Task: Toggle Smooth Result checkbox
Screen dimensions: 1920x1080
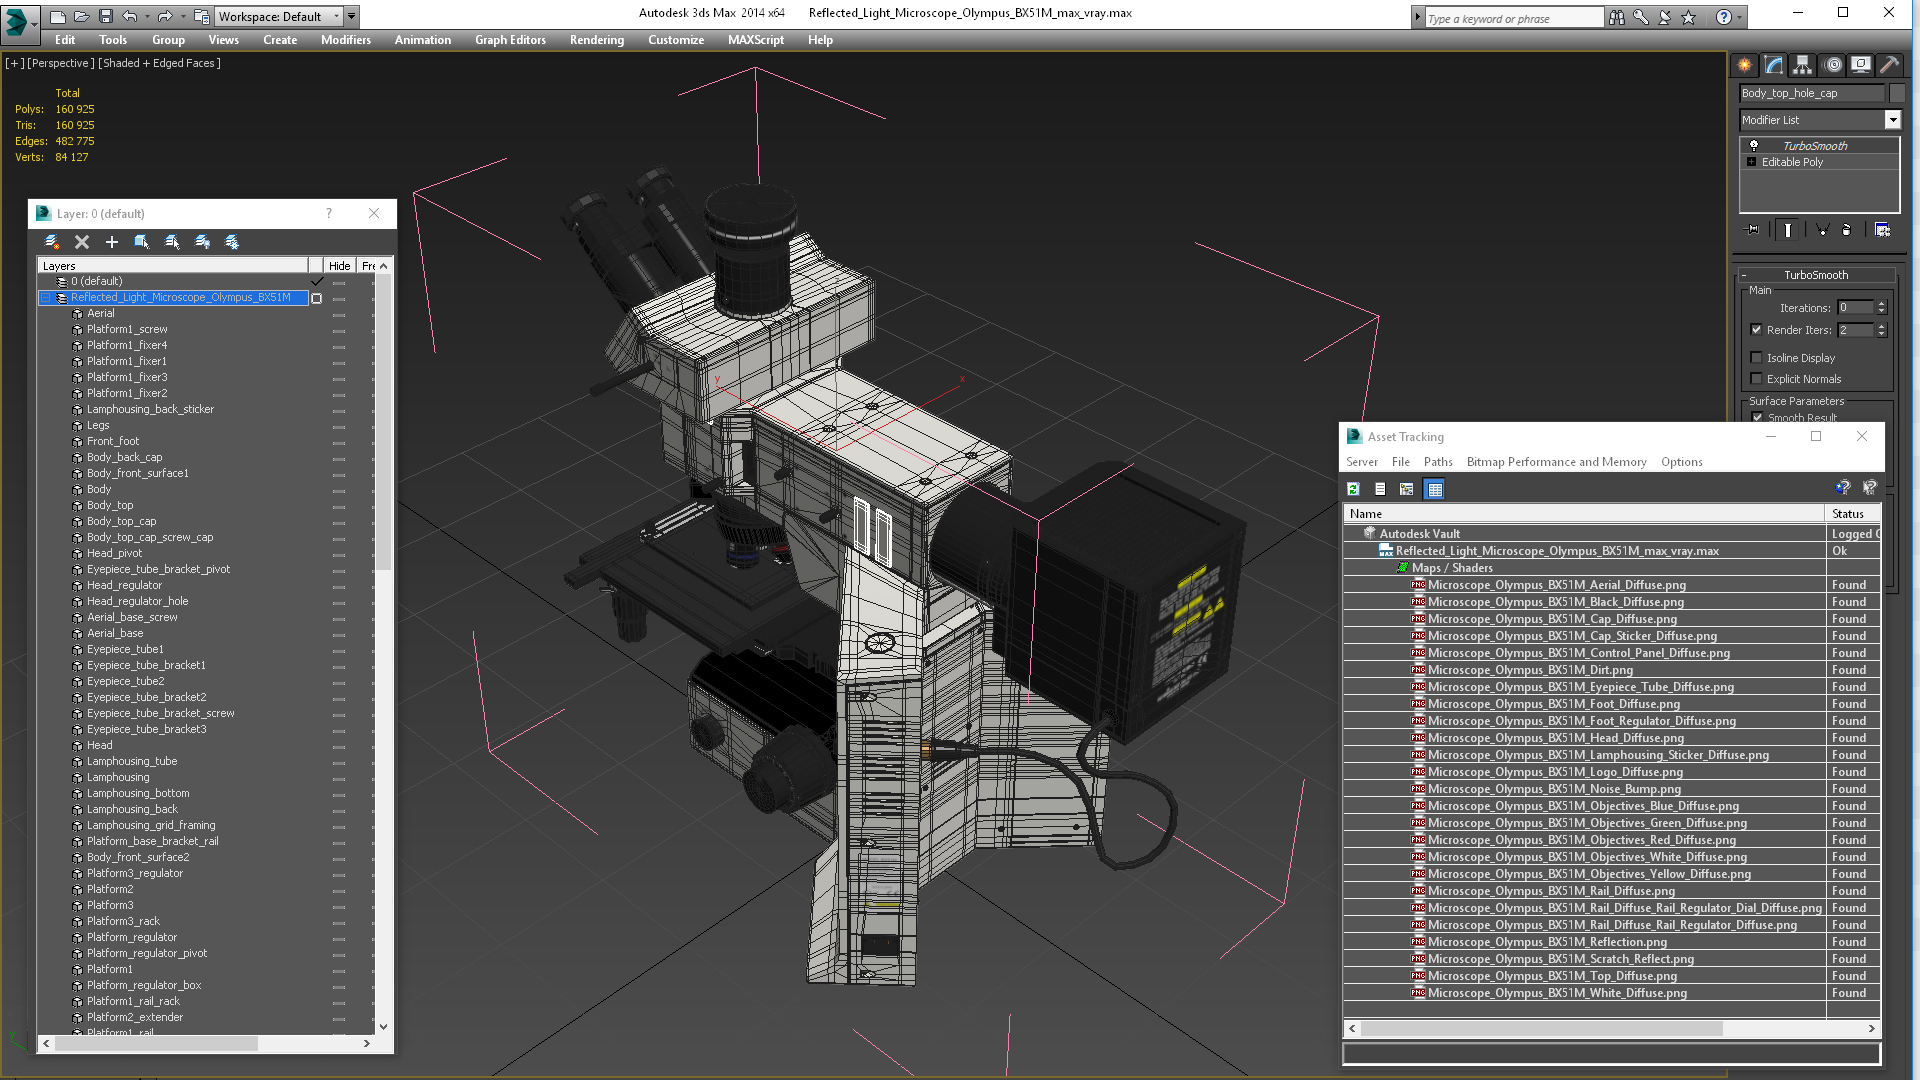Action: click(1757, 417)
